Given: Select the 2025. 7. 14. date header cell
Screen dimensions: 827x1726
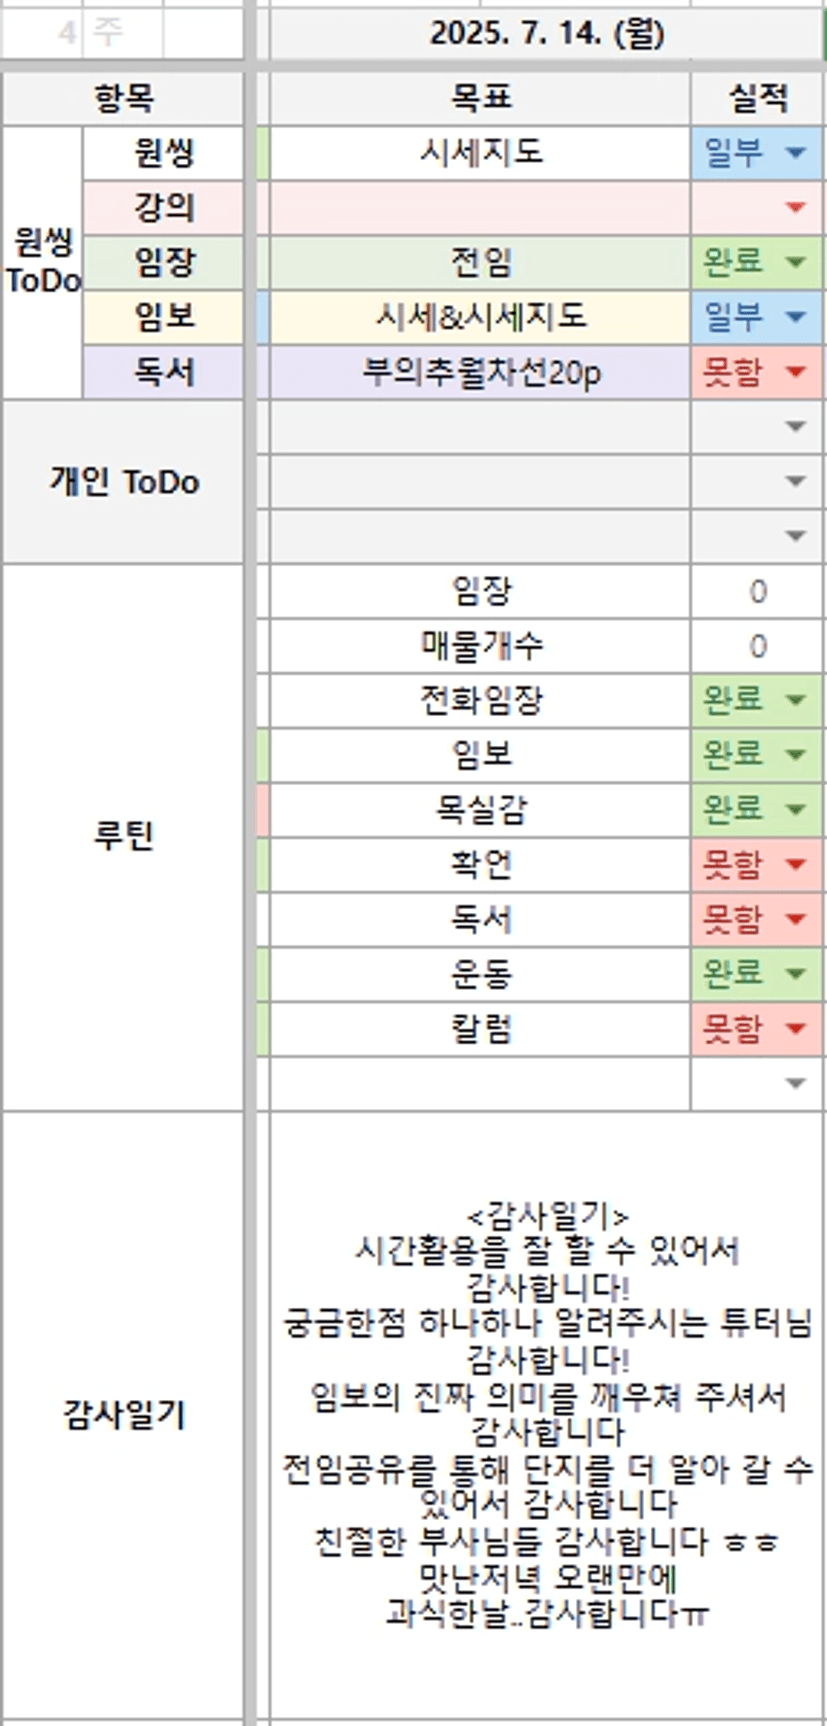Looking at the screenshot, I should click(x=546, y=34).
